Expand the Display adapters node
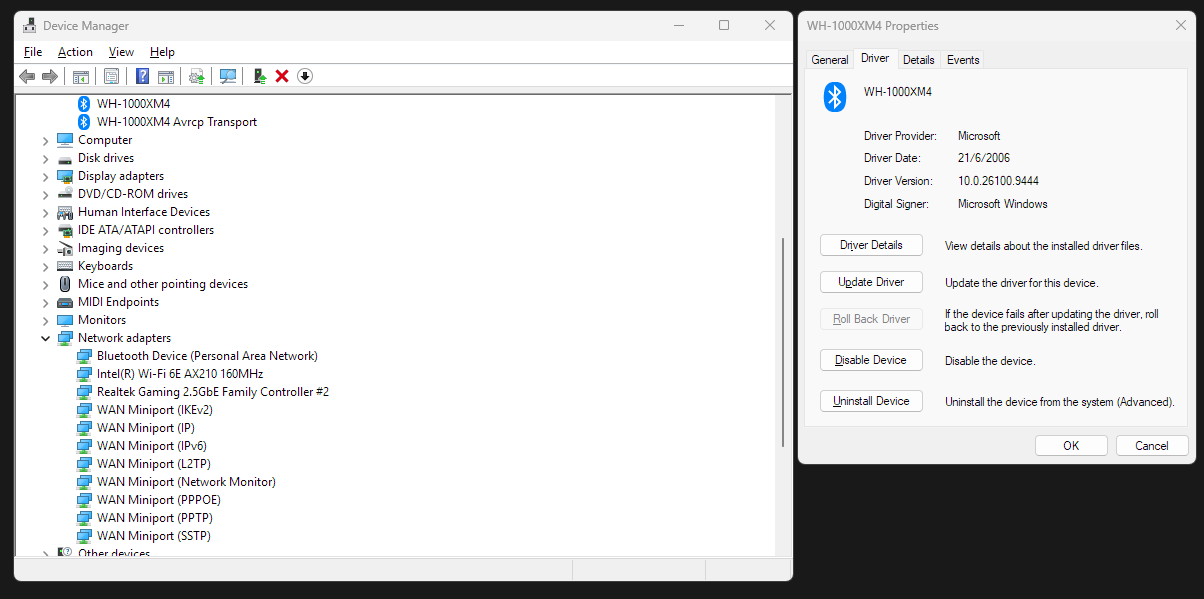The height and width of the screenshot is (599, 1204). [x=45, y=176]
